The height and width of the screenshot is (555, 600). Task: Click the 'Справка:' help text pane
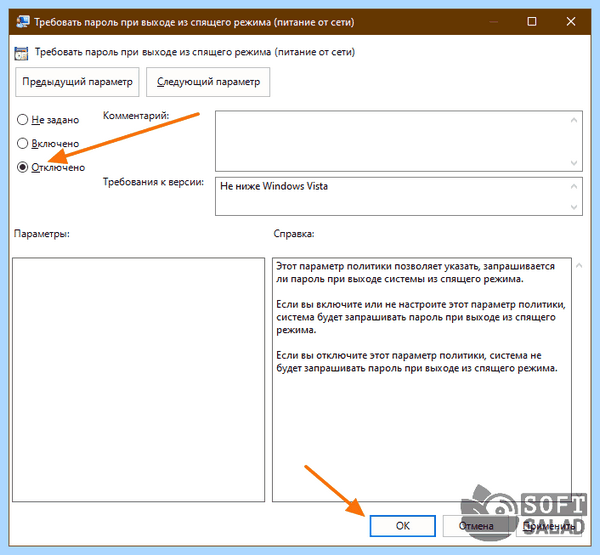coord(422,379)
